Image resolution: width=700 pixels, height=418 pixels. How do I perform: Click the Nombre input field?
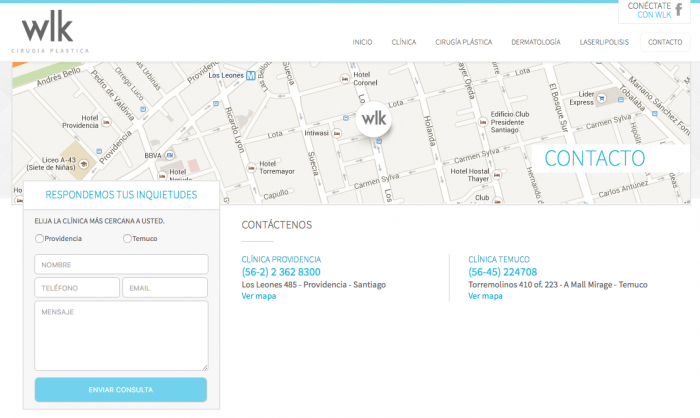point(121,264)
